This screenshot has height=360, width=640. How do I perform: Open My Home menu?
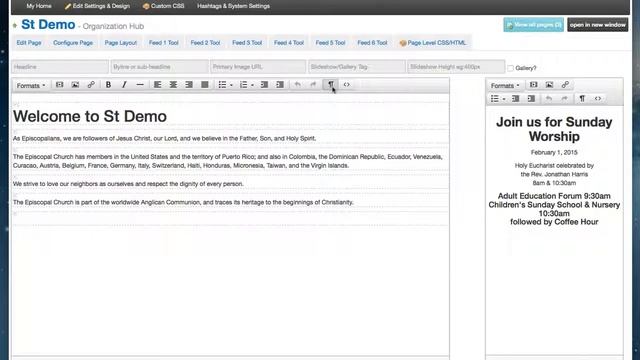(39, 6)
